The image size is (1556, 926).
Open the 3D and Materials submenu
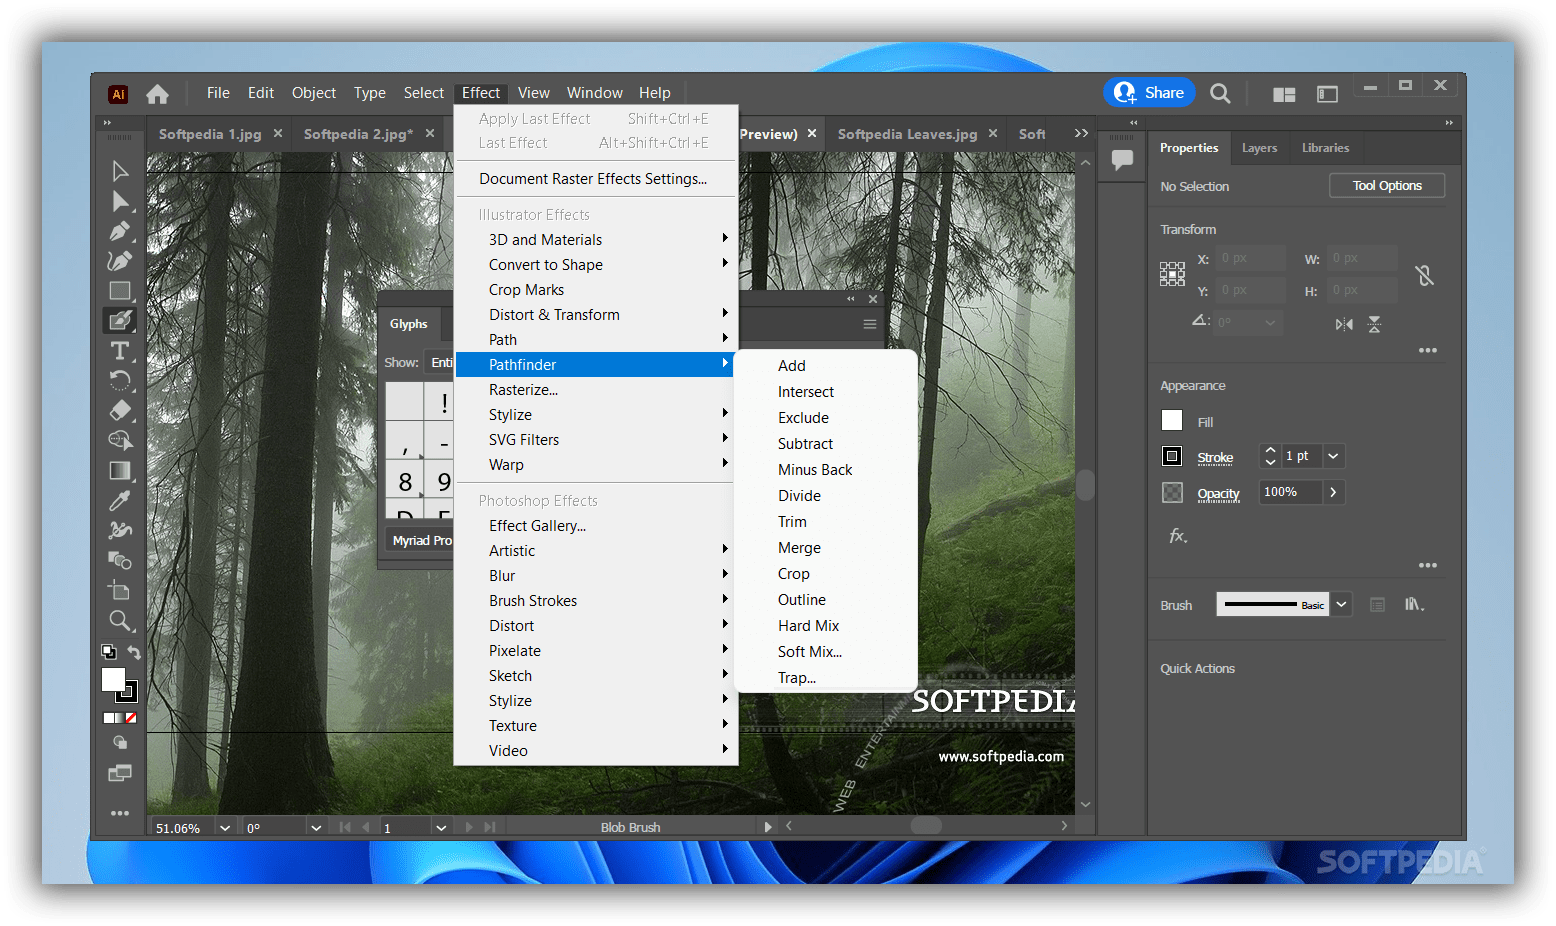596,240
